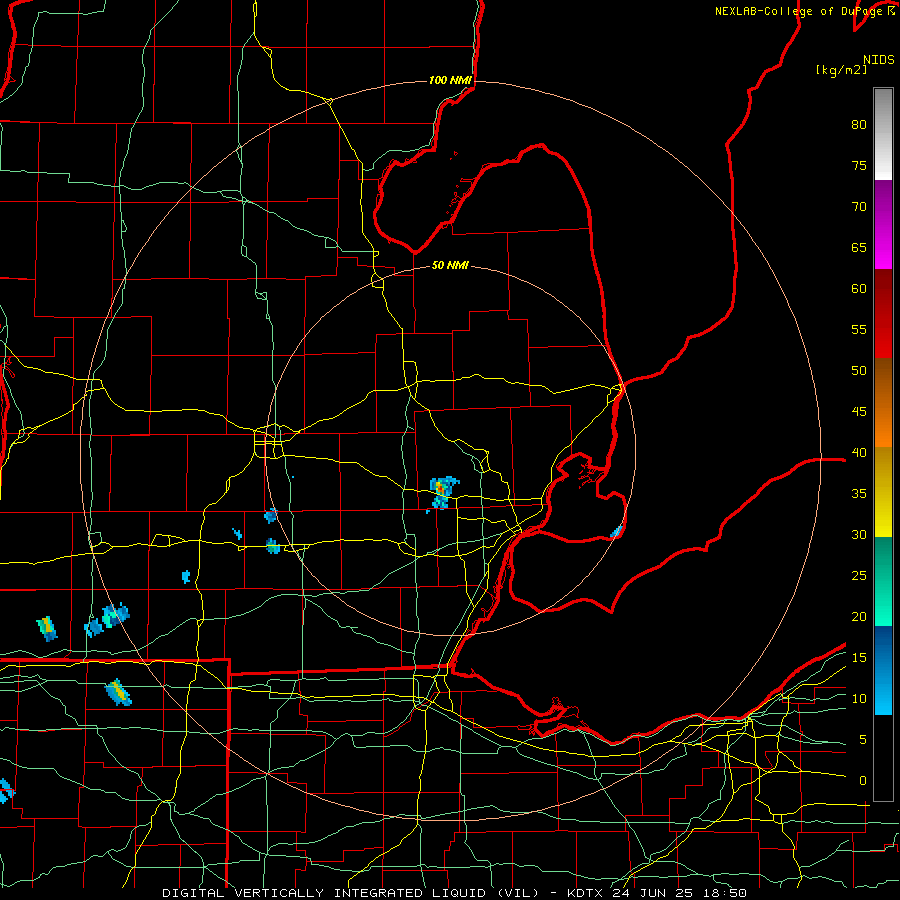Pick the dark red segment of the color bar

883,314
